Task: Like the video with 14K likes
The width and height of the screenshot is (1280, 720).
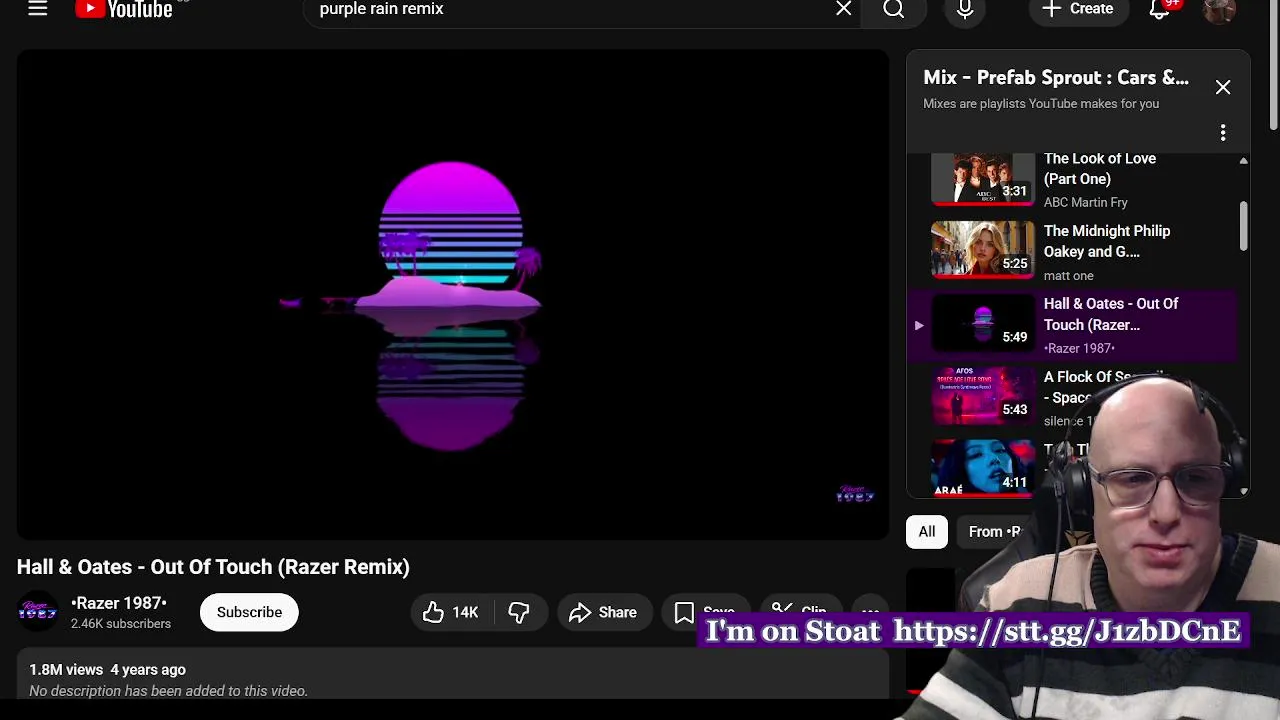Action: (x=450, y=612)
